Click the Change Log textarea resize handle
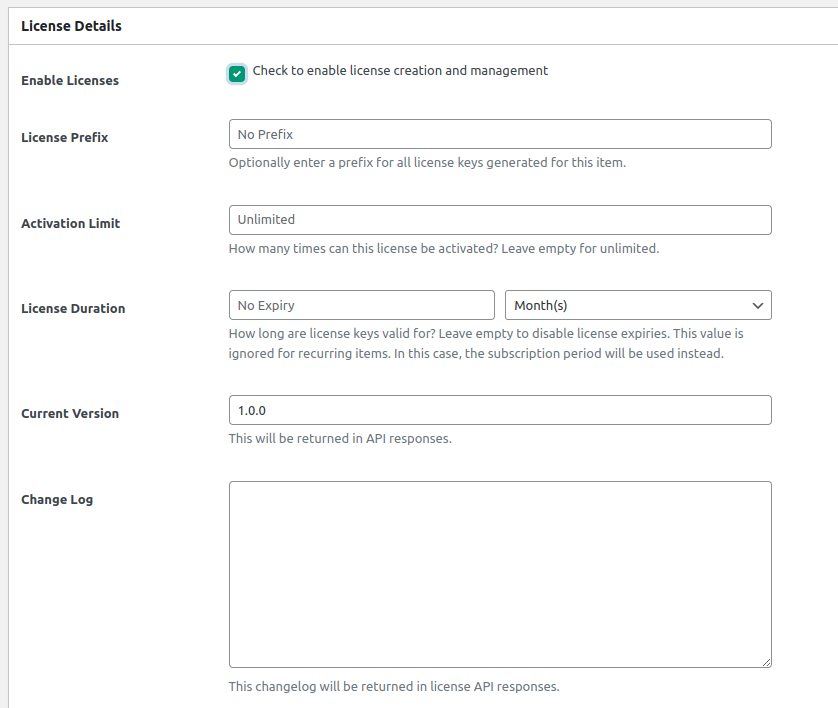The width and height of the screenshot is (838, 708). 766,662
